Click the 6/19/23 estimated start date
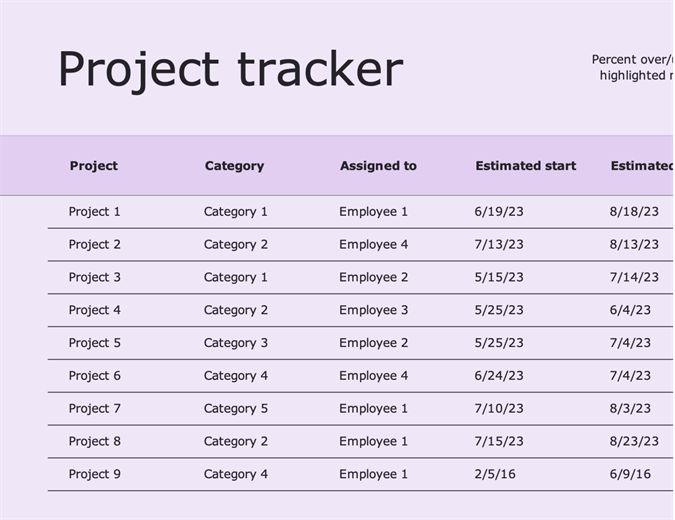Image resolution: width=675 pixels, height=520 pixels. [x=499, y=212]
